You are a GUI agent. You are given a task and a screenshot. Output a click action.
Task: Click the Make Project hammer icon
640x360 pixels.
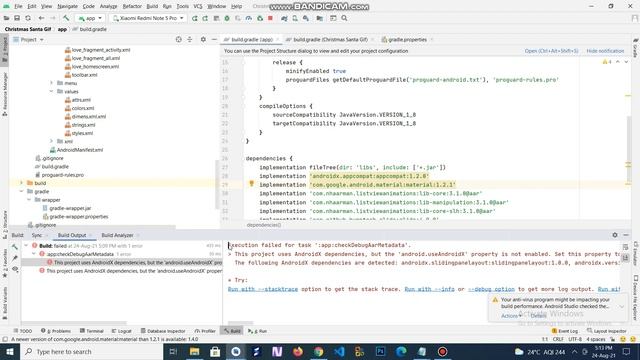(66, 18)
